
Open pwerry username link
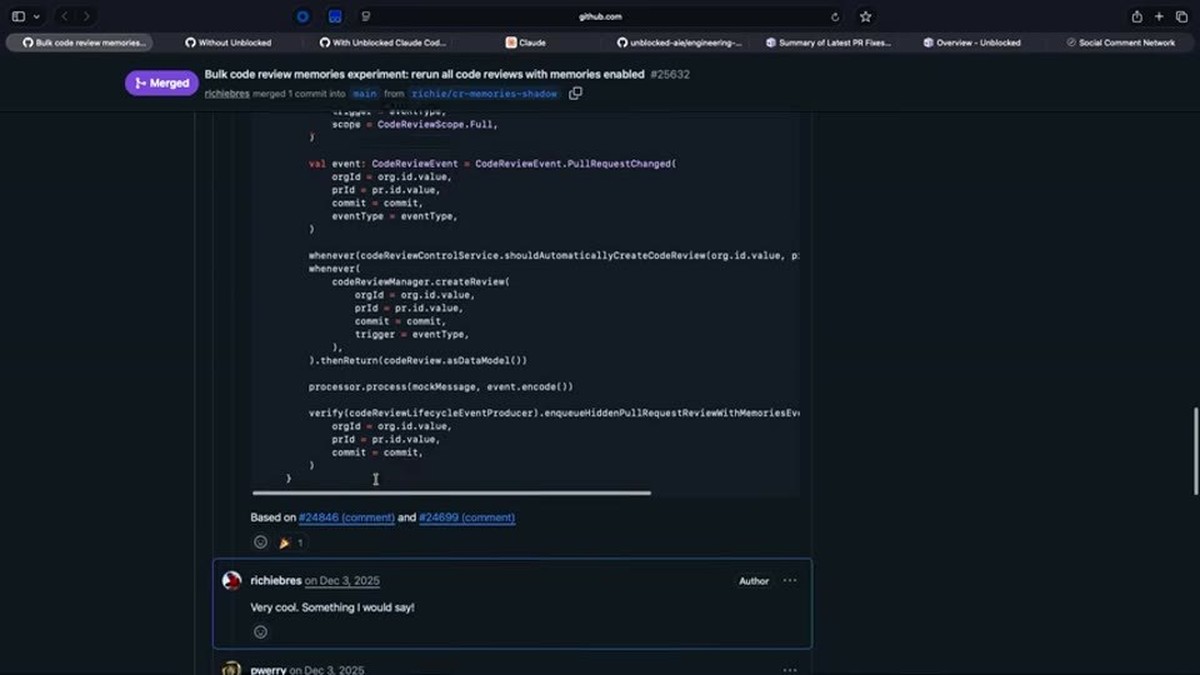pyautogui.click(x=268, y=670)
